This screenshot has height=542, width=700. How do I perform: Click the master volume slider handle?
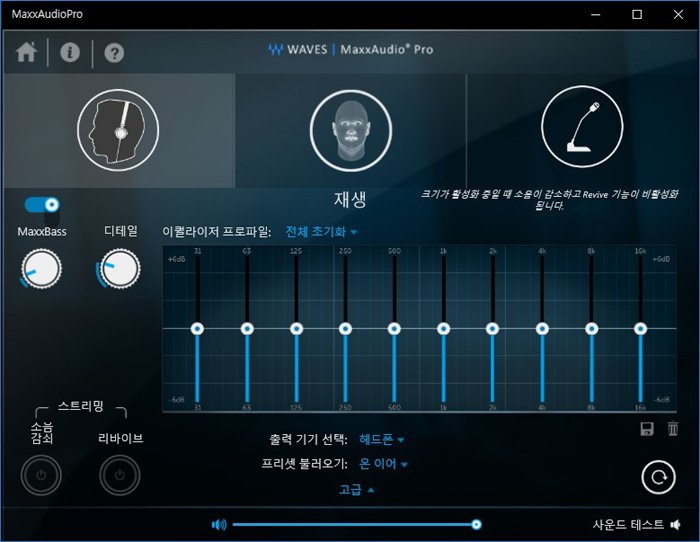click(476, 525)
